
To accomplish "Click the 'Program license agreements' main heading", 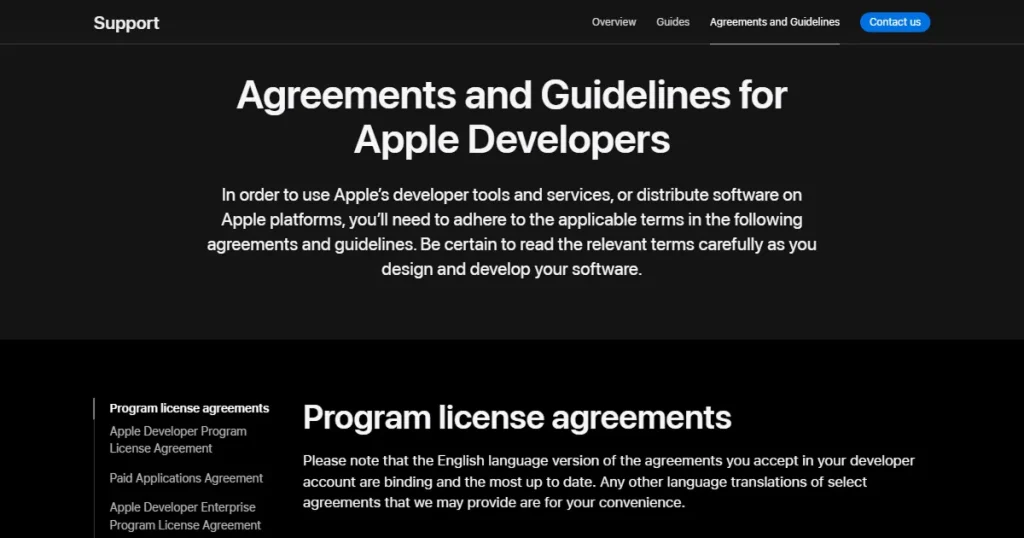I will [517, 417].
